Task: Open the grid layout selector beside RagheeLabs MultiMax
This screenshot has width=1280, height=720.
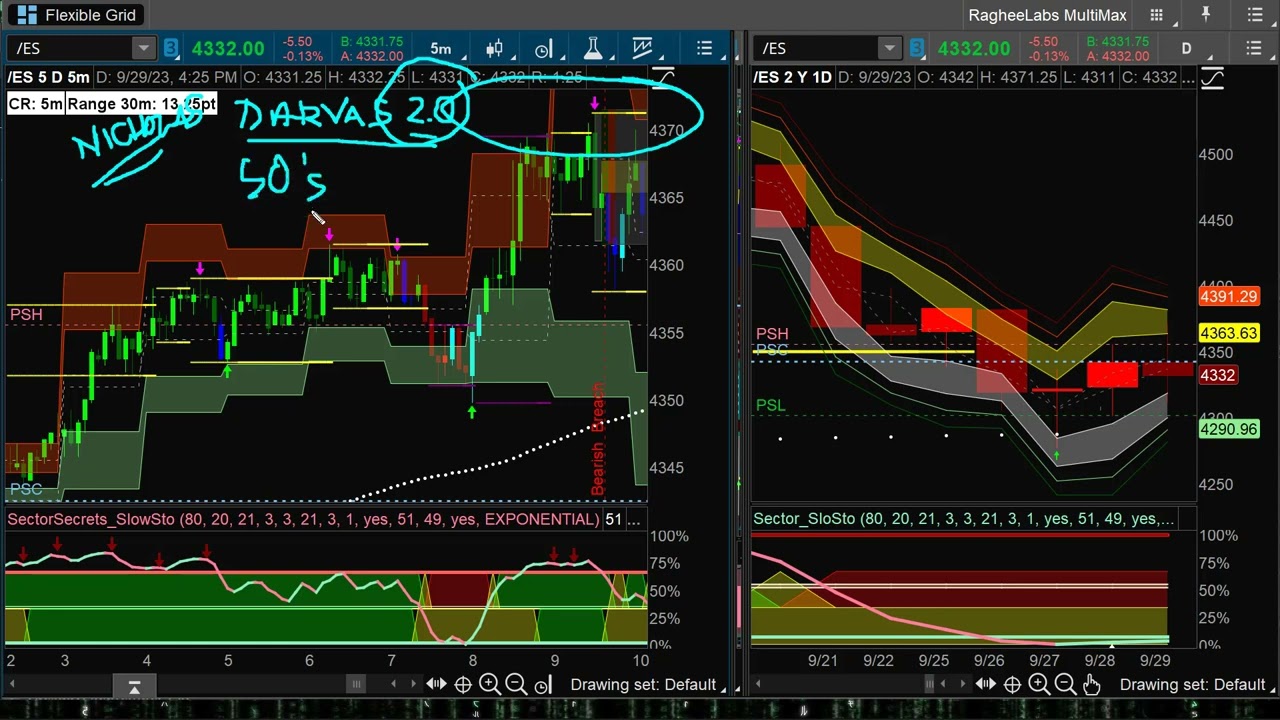Action: 1156,15
